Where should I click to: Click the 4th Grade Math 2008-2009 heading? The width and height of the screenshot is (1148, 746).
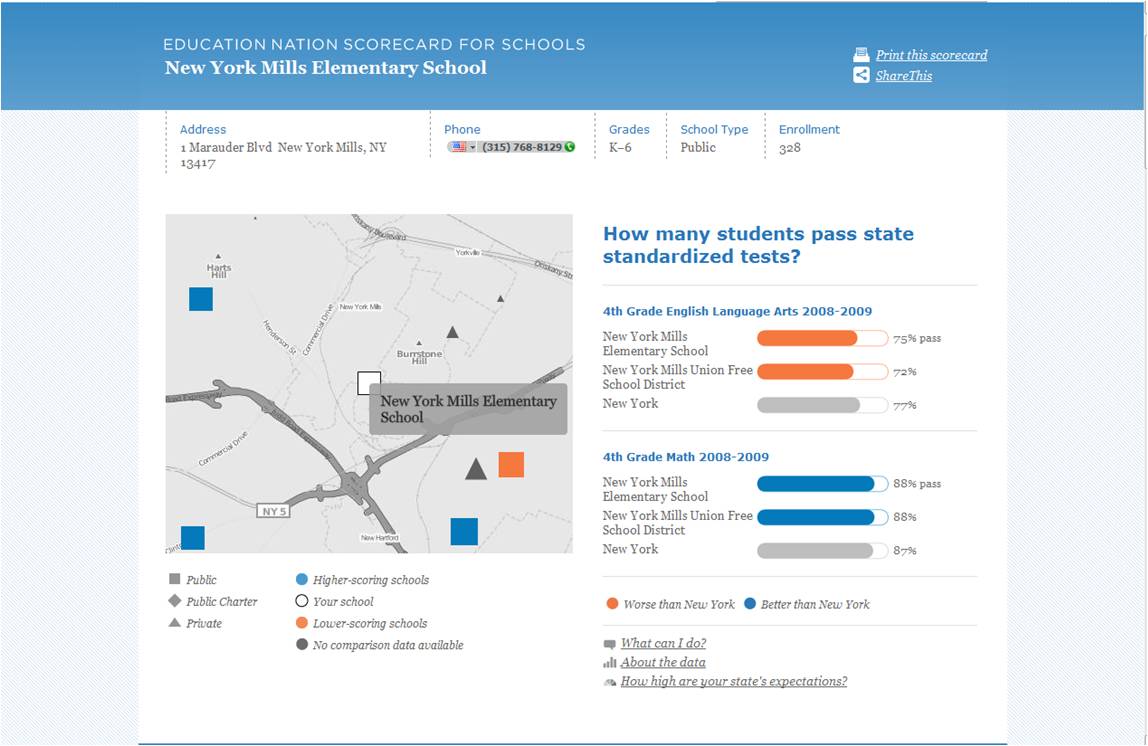(686, 457)
